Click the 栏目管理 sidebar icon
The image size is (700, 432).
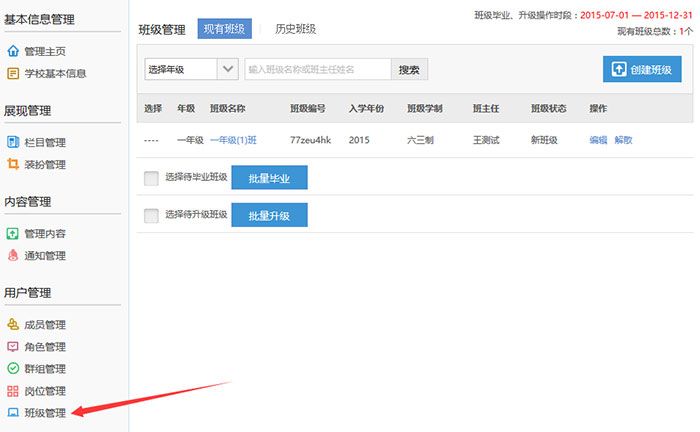tap(13, 143)
